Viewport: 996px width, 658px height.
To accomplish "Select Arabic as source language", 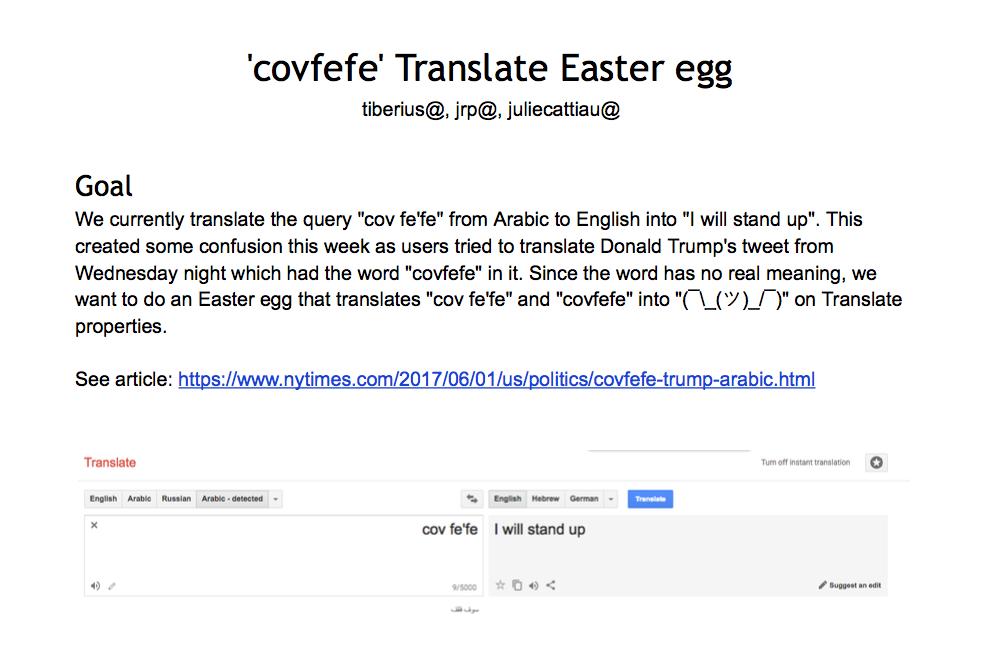I will tap(139, 499).
